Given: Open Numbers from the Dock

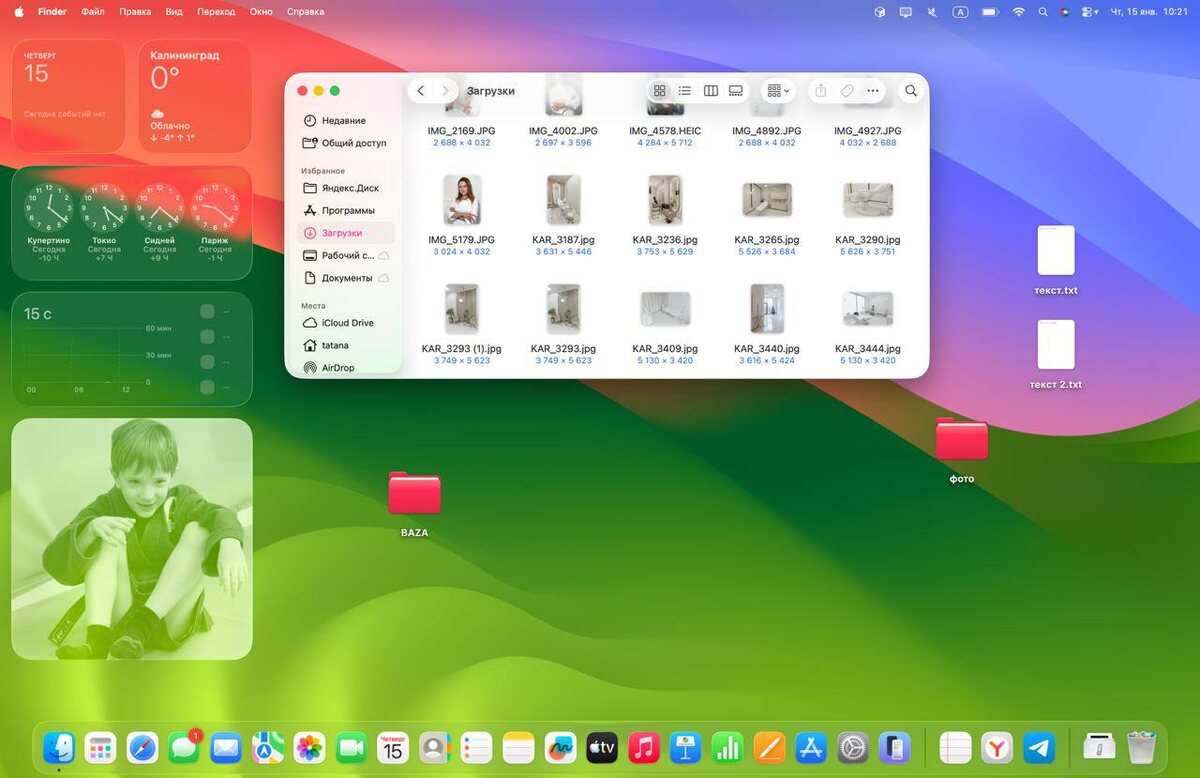Looking at the screenshot, I should point(727,747).
